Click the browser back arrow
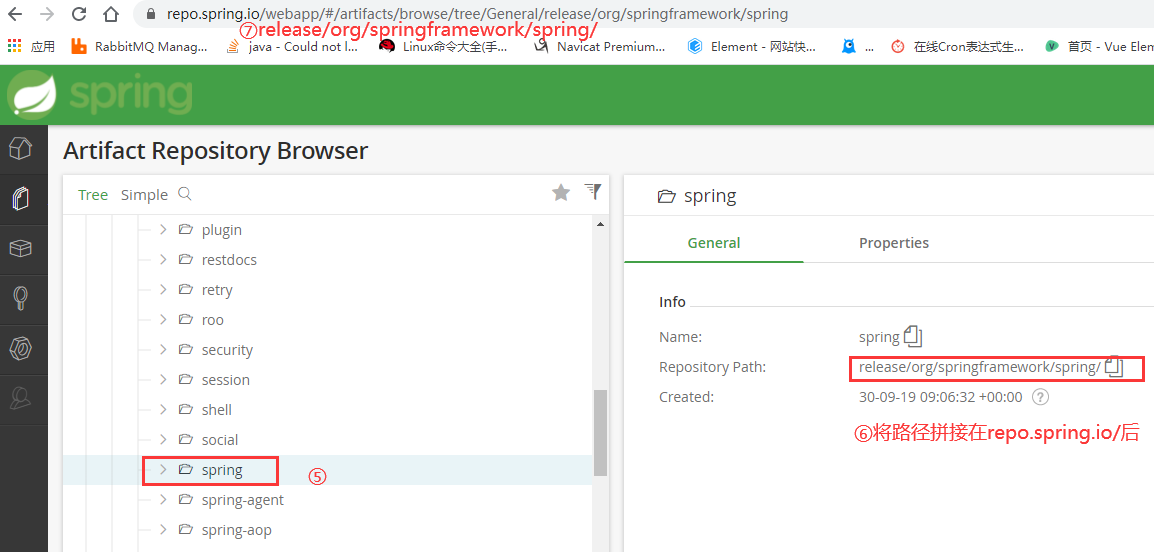 click(x=14, y=14)
